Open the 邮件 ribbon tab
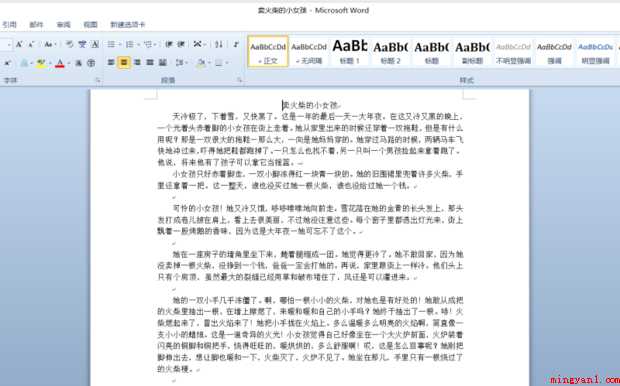Screen dimensions: 620x386 tap(36, 25)
